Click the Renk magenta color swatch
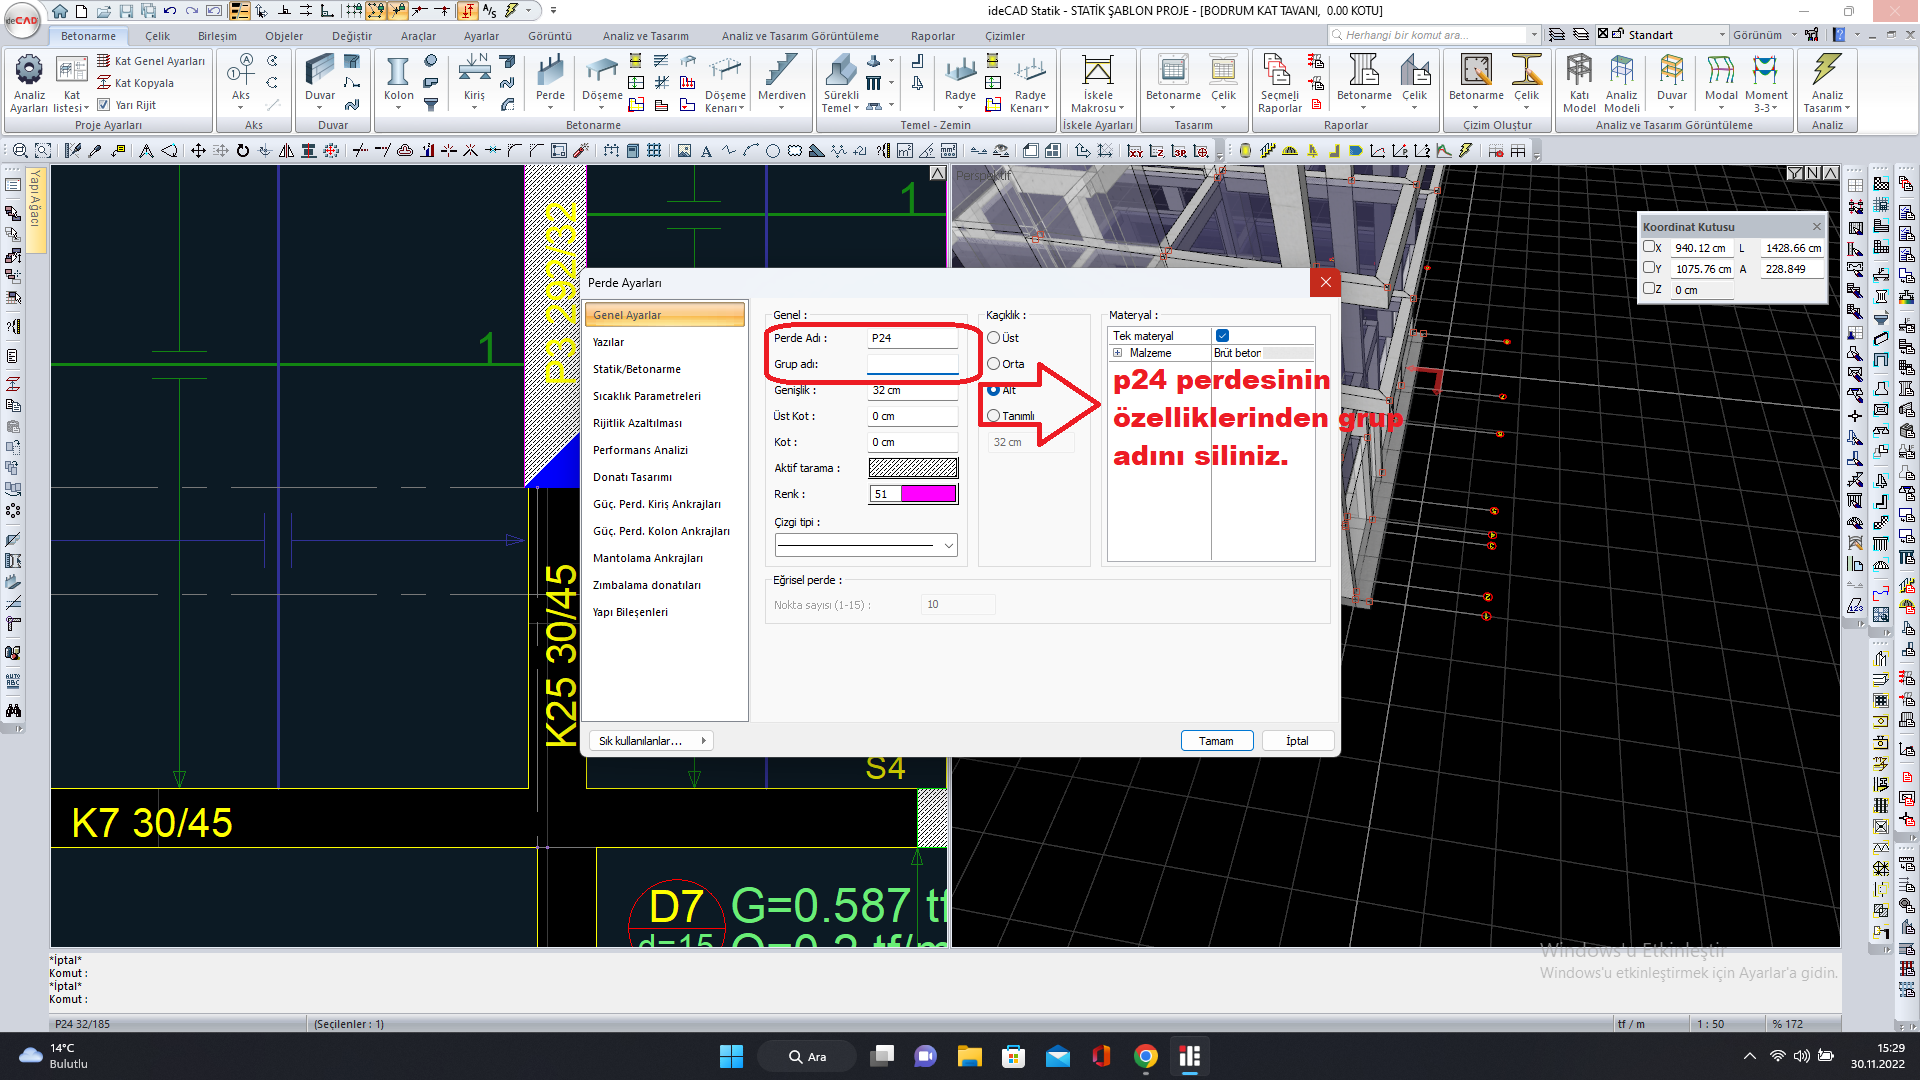Screen dimensions: 1920x1080 [x=928, y=494]
